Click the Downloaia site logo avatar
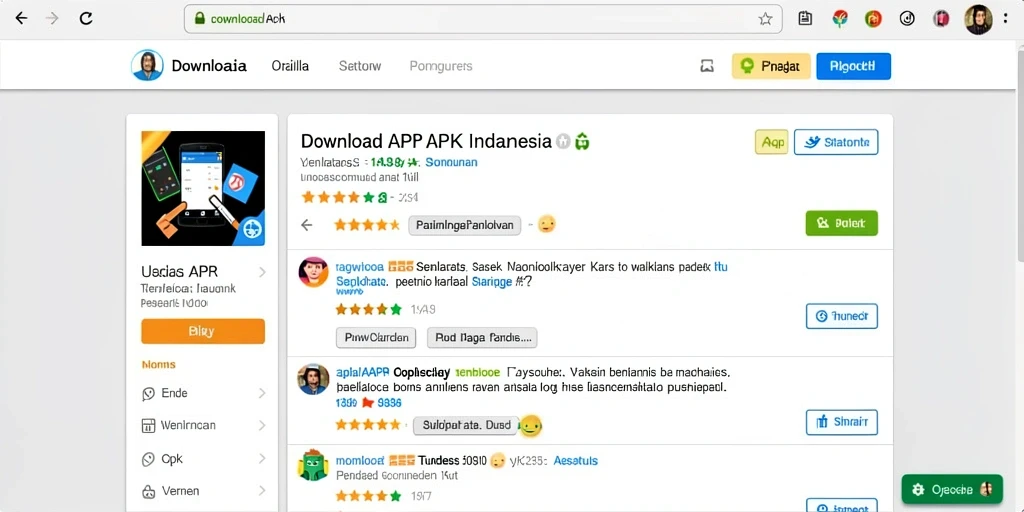The image size is (1024, 512). [147, 65]
